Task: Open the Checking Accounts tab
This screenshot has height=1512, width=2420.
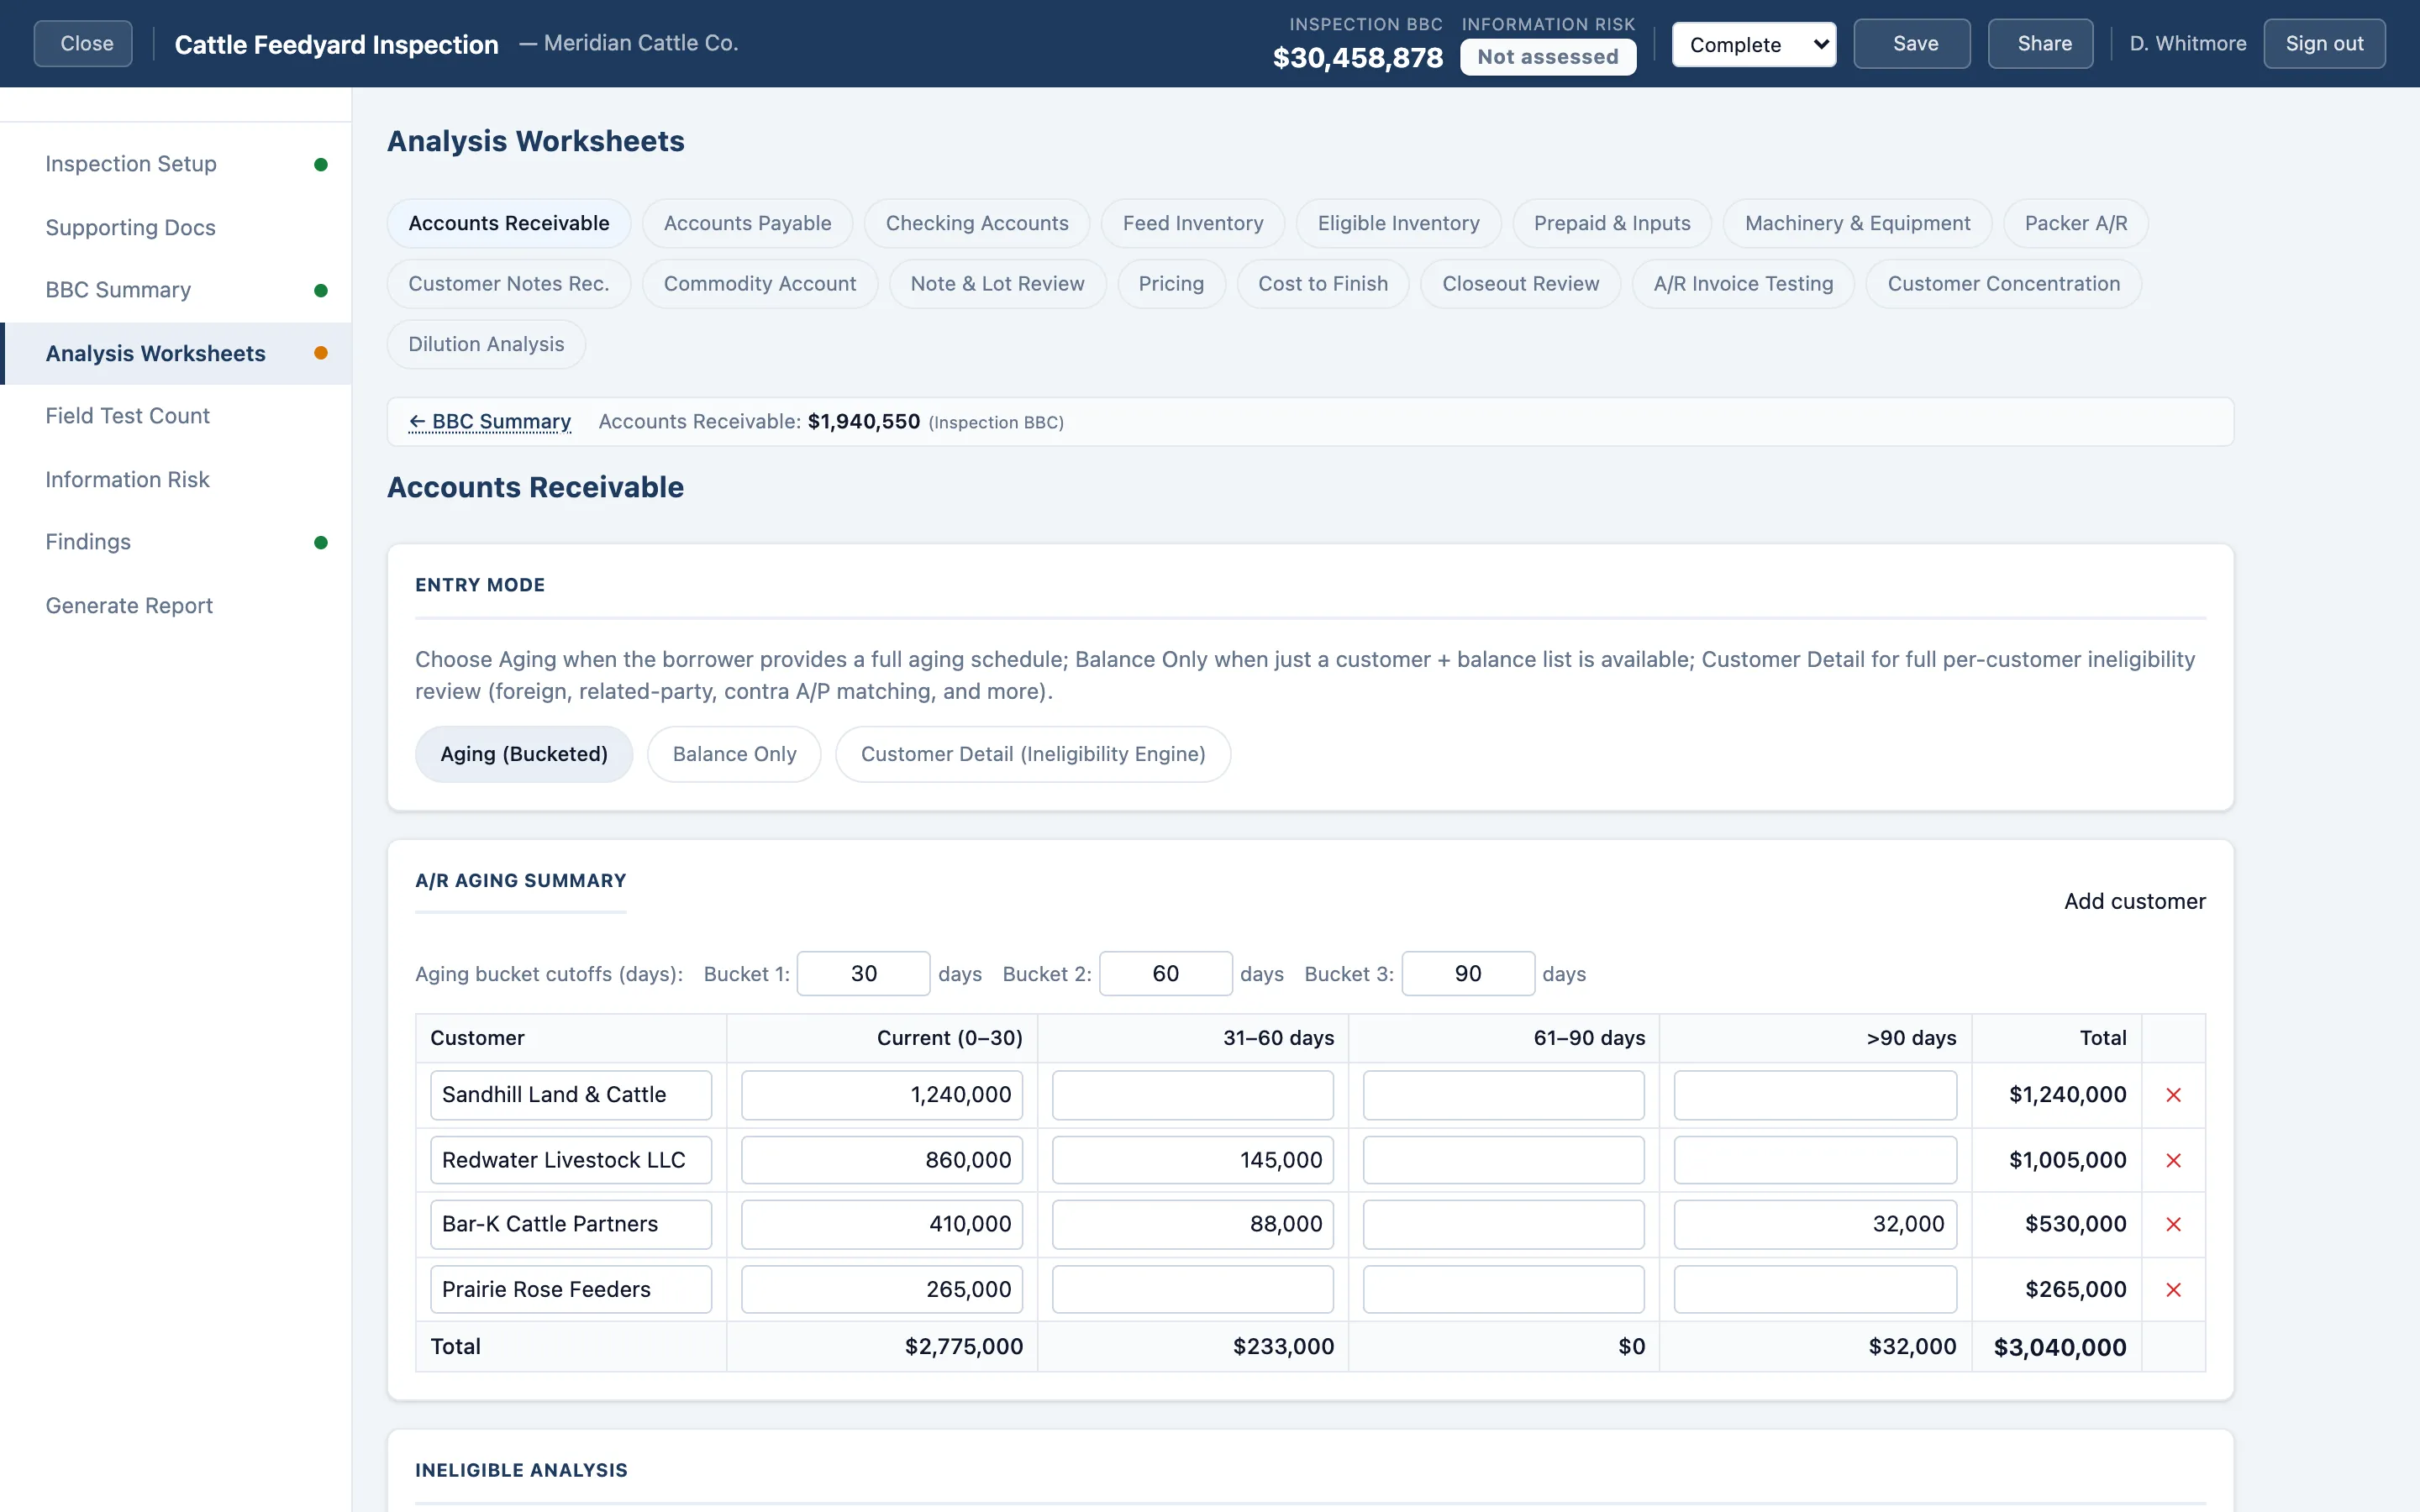Action: (977, 223)
